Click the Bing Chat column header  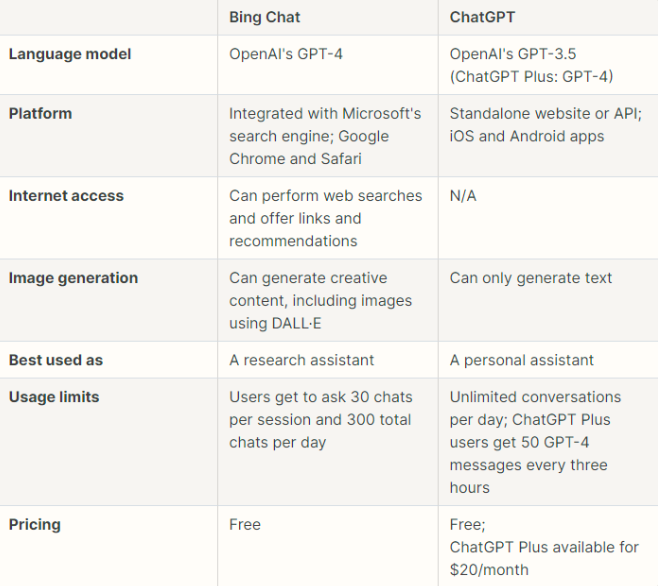[265, 17]
